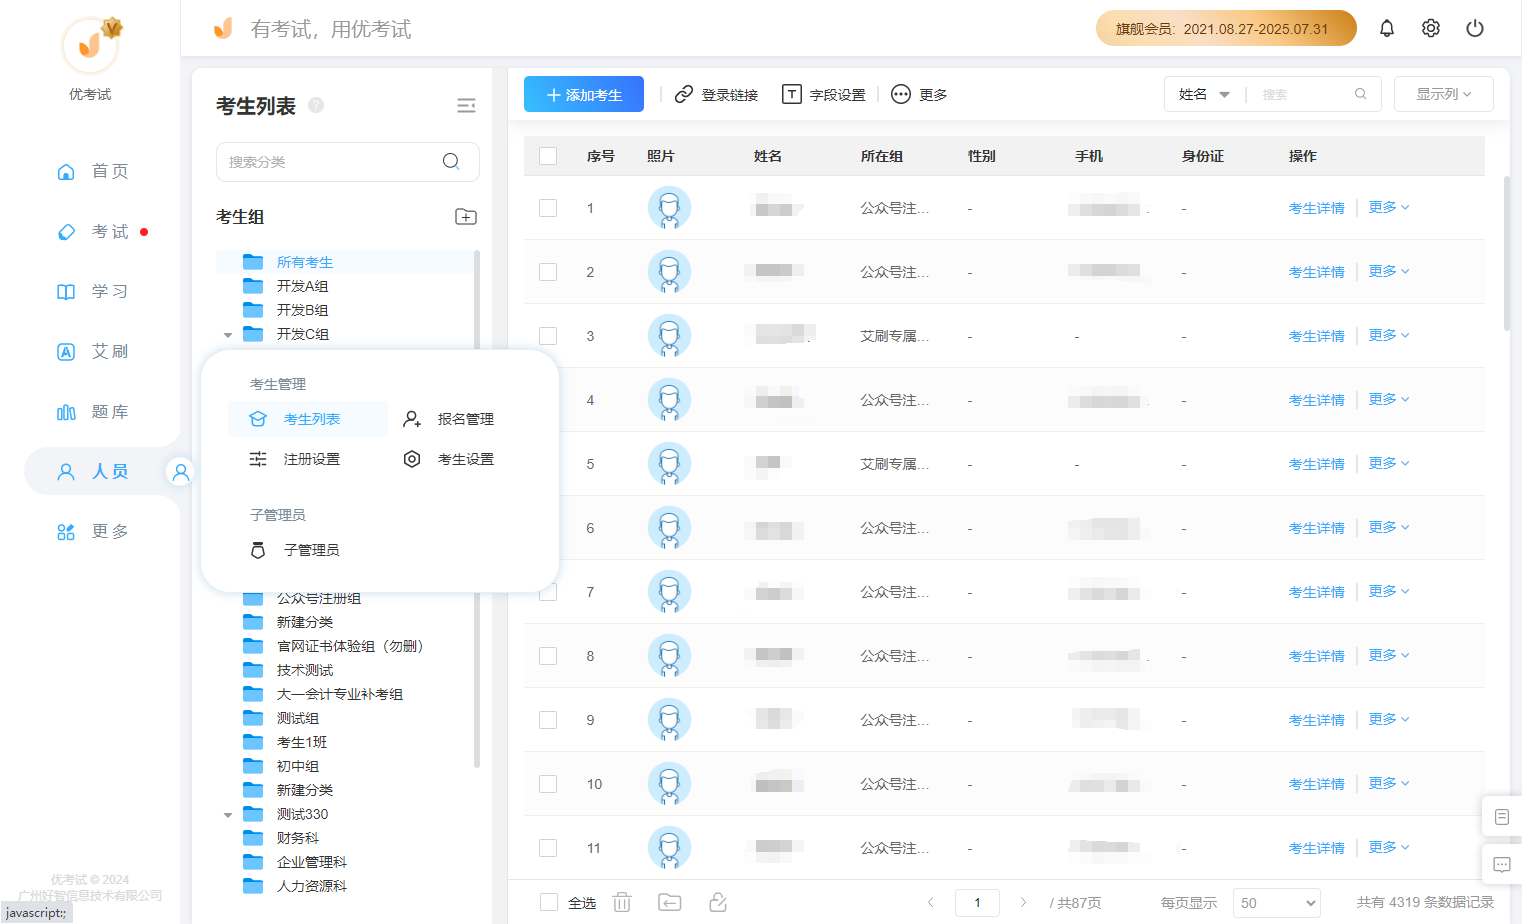Open the notification bell

[x=1387, y=28]
